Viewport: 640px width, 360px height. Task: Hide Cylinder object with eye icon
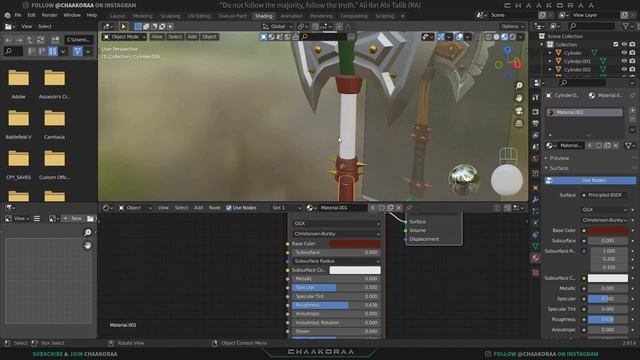point(624,53)
